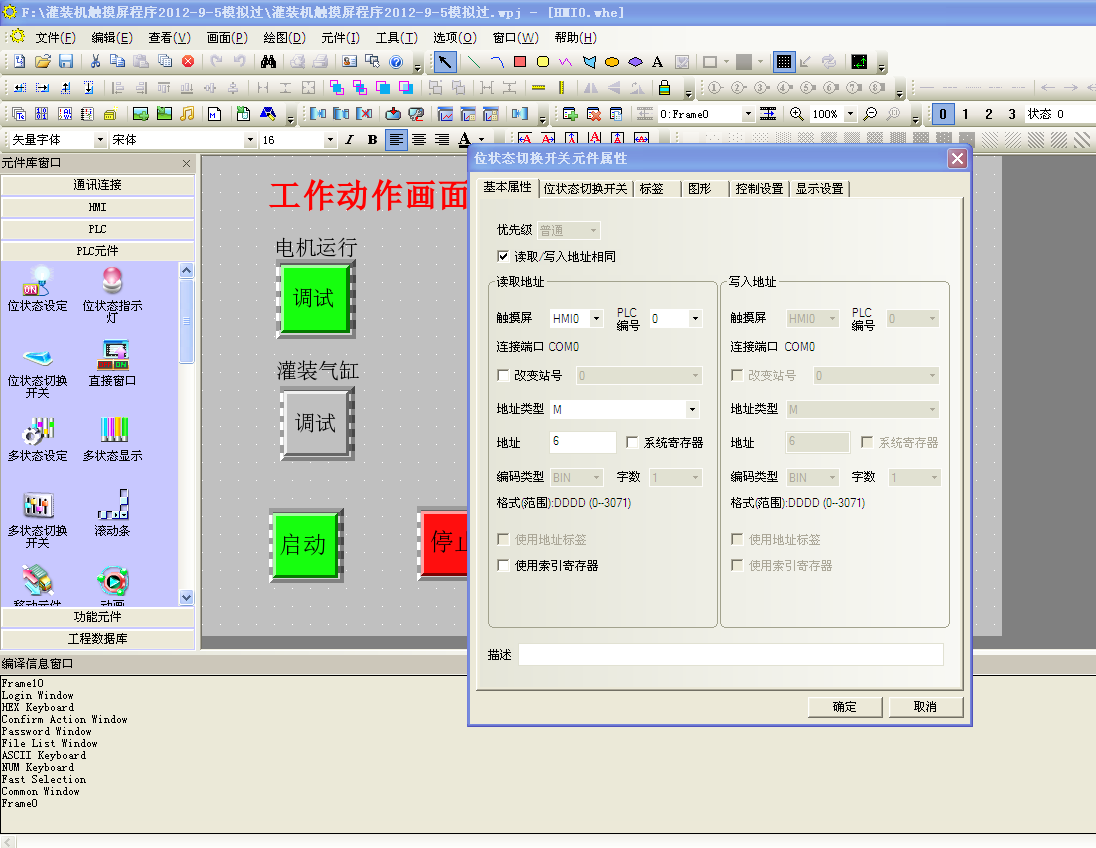Switch to the 标签 tab
Viewport: 1096px width, 848px height.
(x=651, y=188)
